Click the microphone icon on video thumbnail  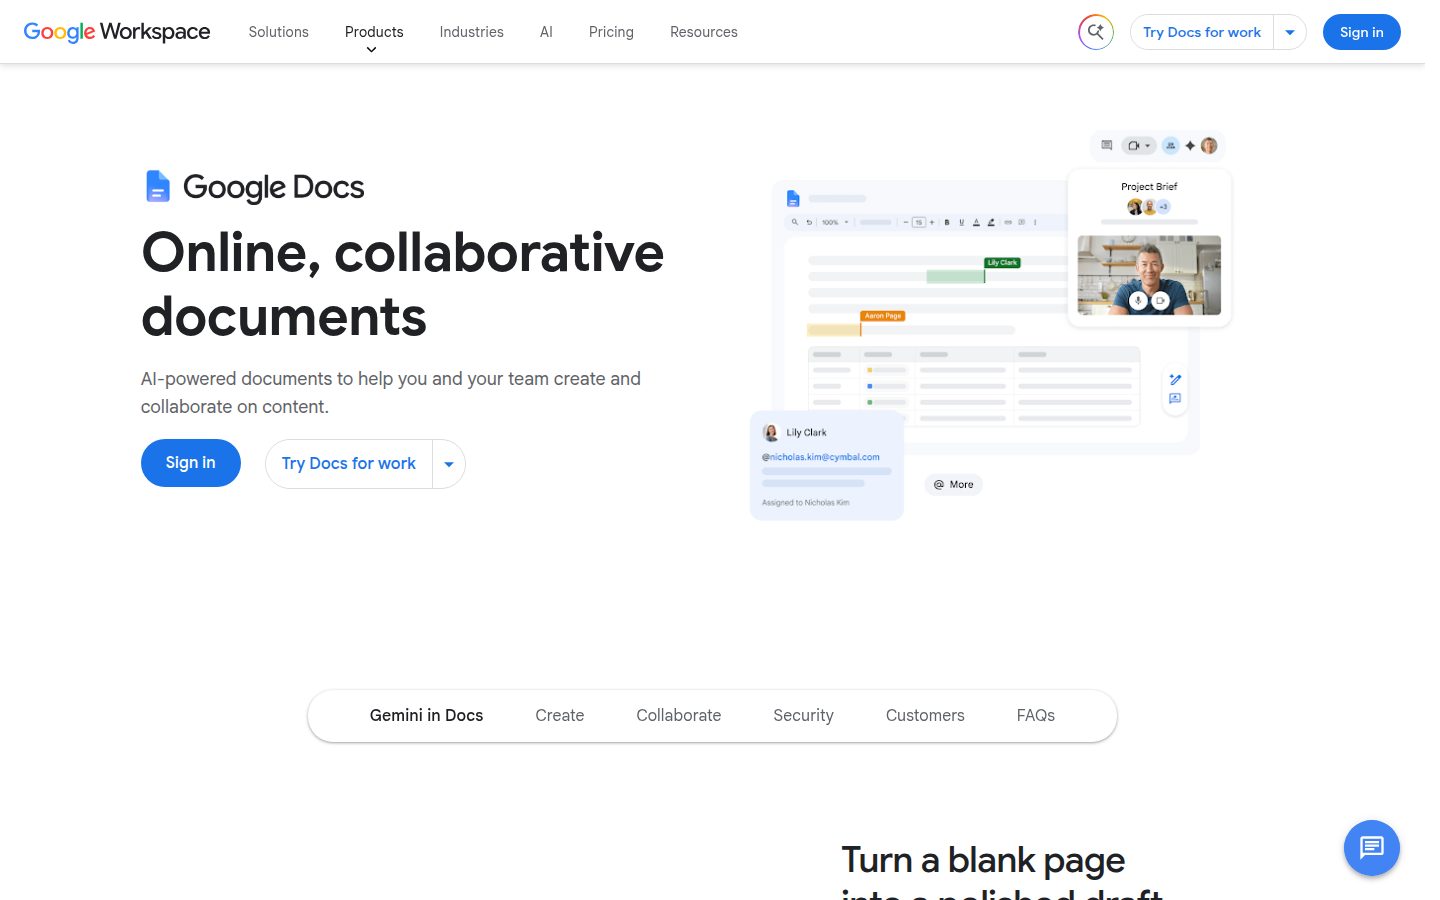(1138, 301)
